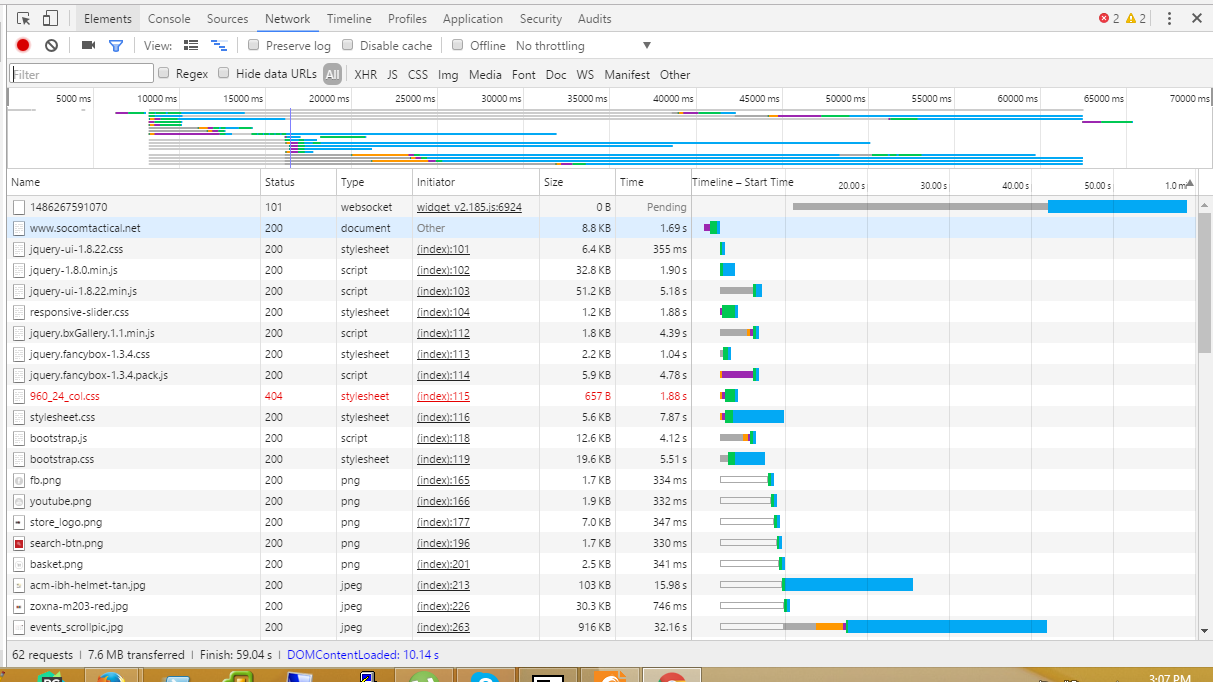Viewport: 1213px width, 682px height.
Task: Check the Disable cache option
Action: [348, 45]
